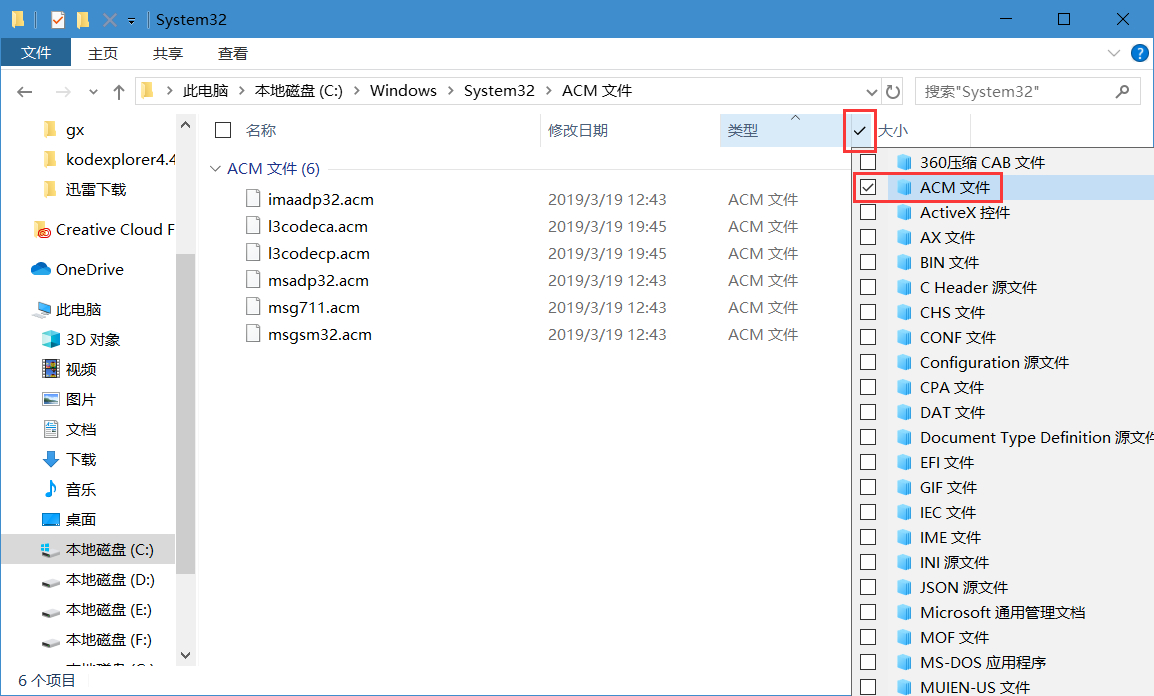Click Windows in the address breadcrumb
This screenshot has height=696, width=1154.
403,90
